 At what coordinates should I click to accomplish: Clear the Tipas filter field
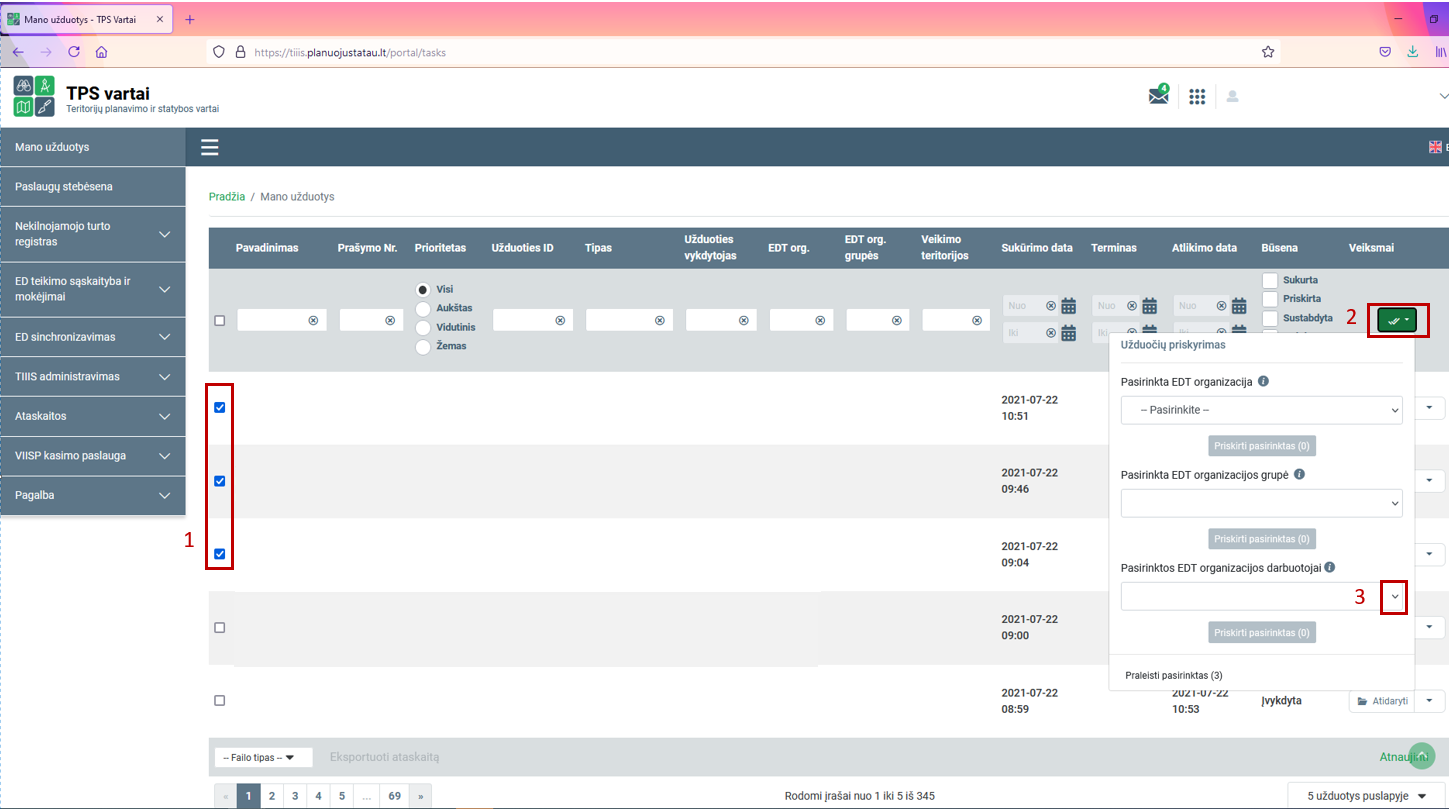click(659, 320)
